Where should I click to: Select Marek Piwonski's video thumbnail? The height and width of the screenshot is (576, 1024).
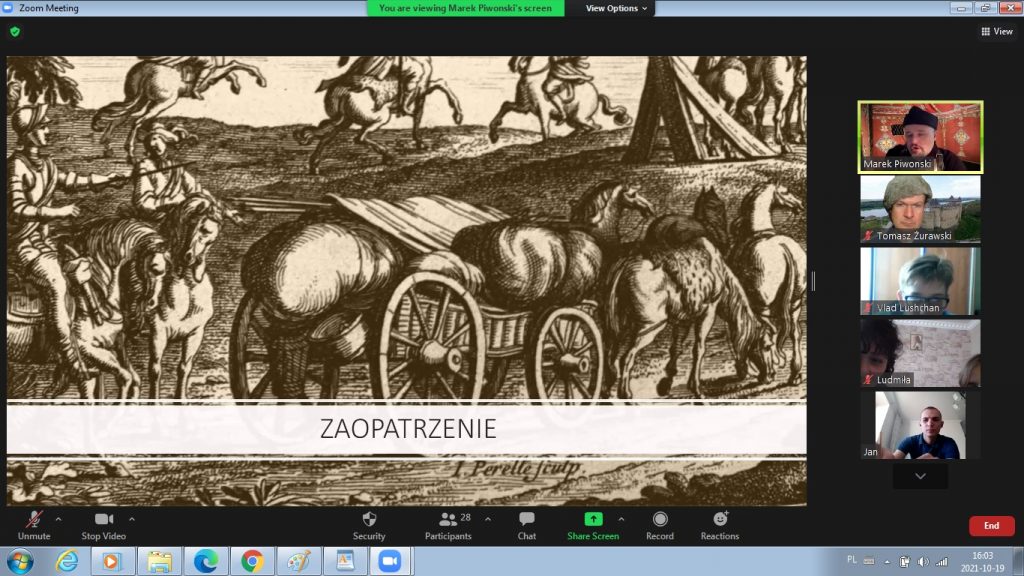(920, 136)
